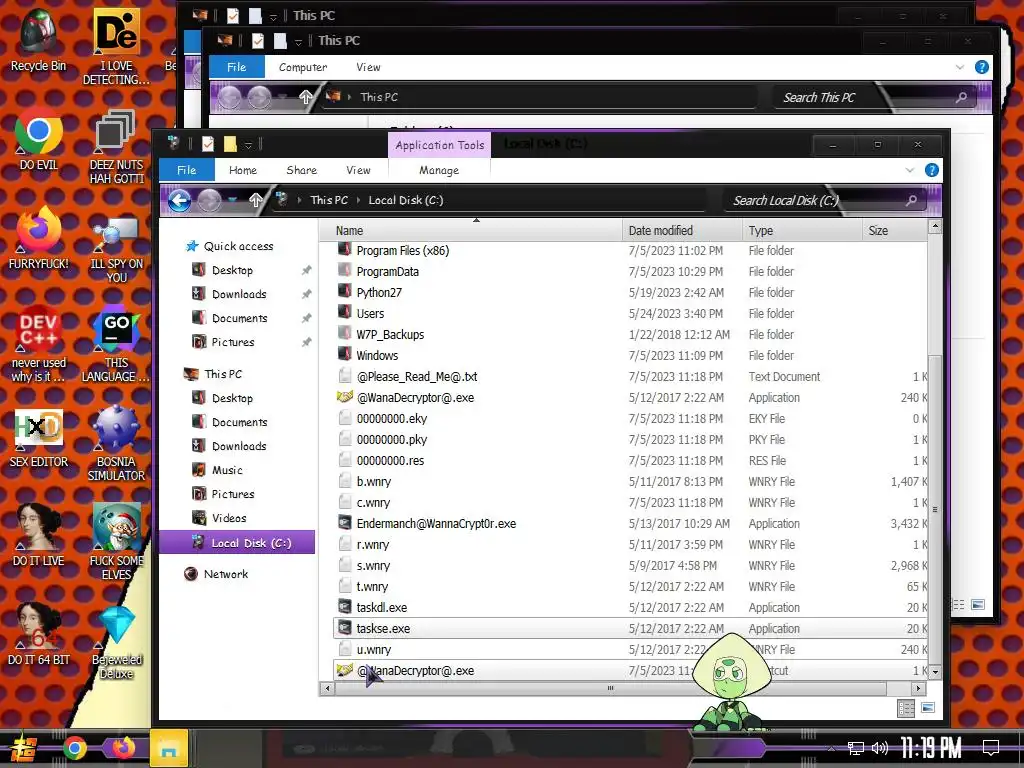Sort by the Type column header

802,231
